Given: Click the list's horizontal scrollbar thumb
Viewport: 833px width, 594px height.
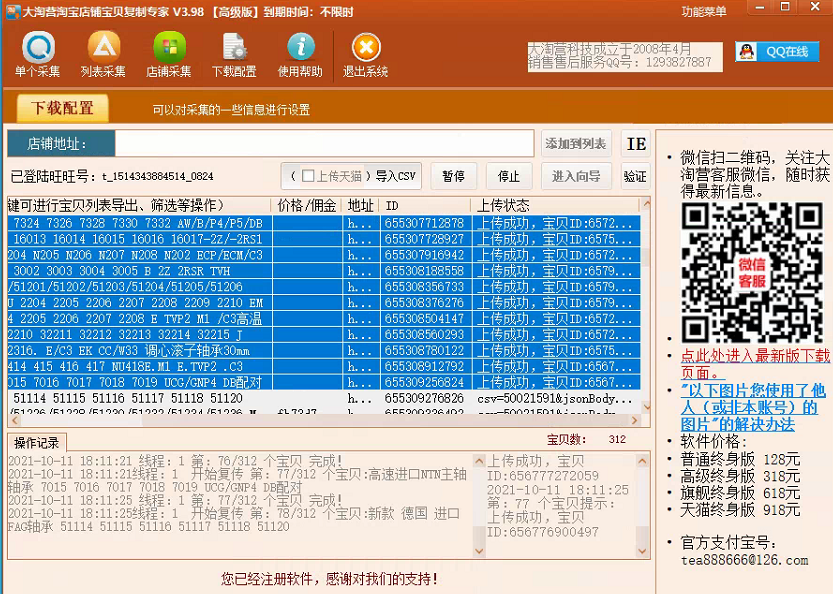Looking at the screenshot, I should tap(81, 420).
